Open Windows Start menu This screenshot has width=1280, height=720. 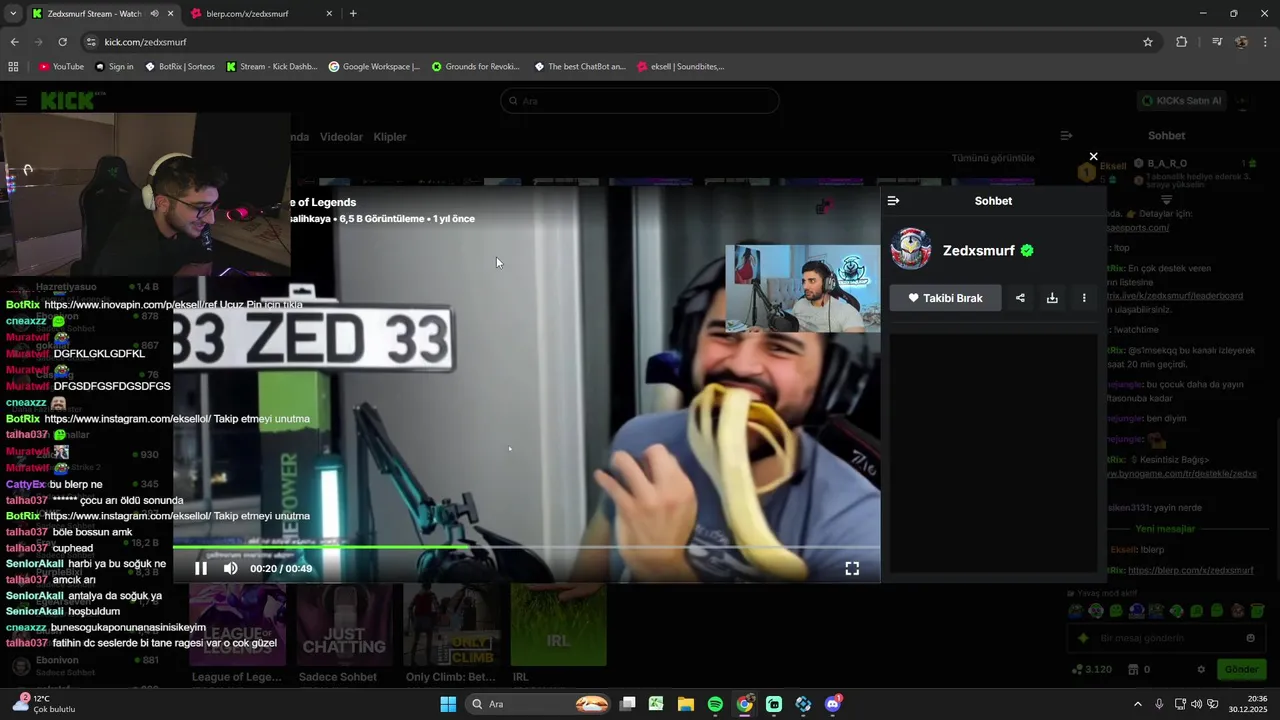[448, 704]
